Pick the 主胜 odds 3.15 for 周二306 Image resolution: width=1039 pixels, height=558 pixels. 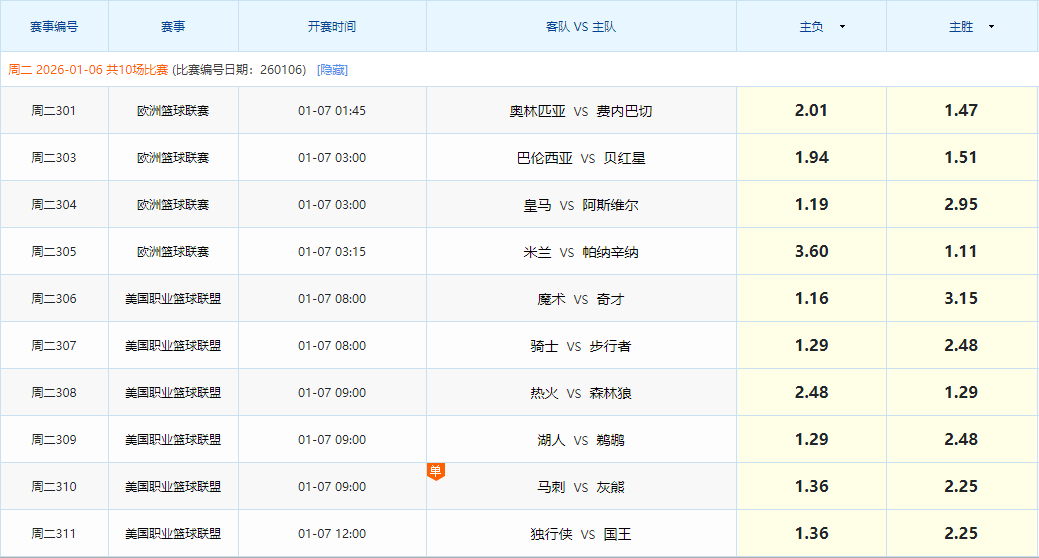coord(961,298)
